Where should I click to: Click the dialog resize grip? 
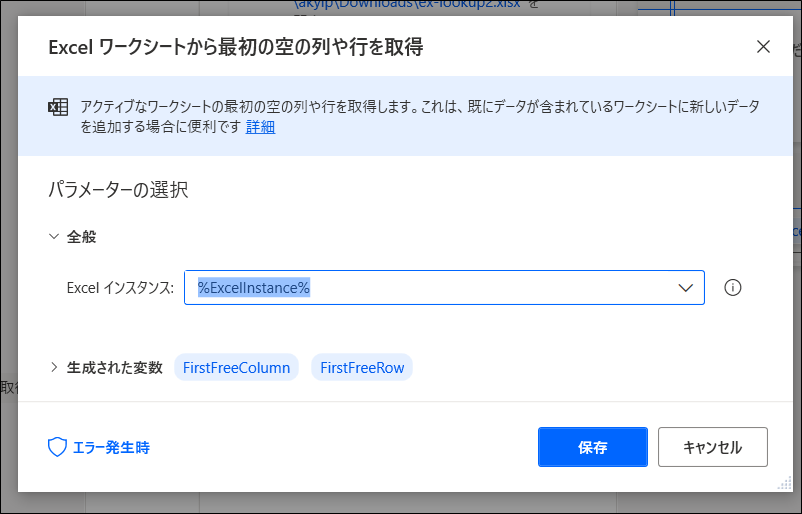click(x=785, y=483)
